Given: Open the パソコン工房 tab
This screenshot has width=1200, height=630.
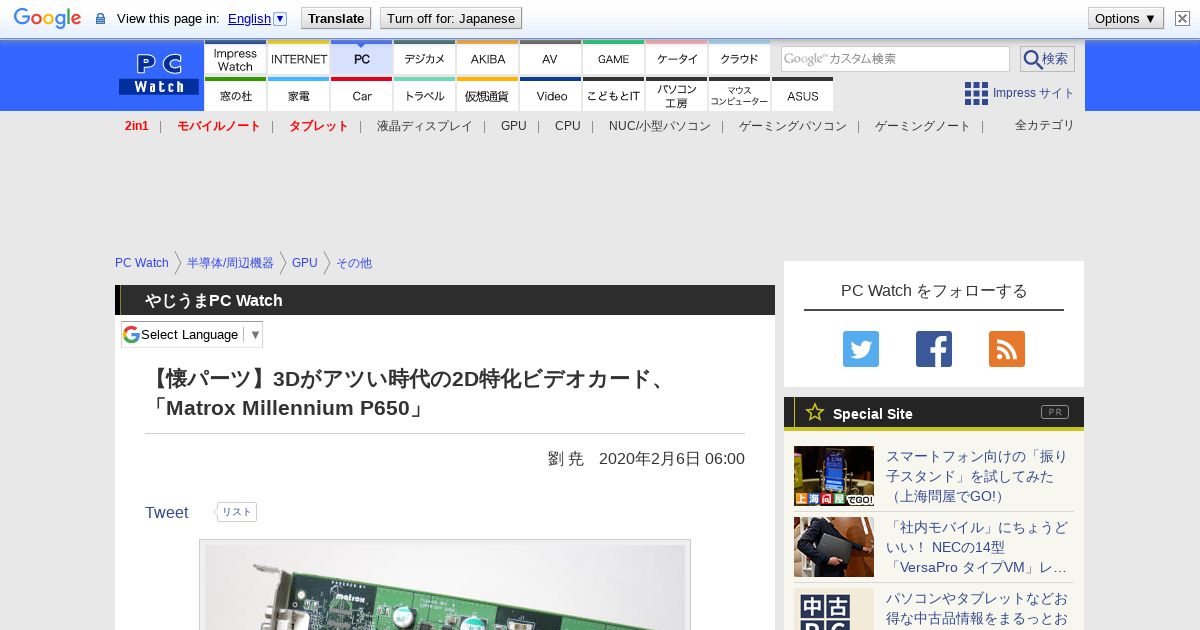Looking at the screenshot, I should pyautogui.click(x=677, y=95).
